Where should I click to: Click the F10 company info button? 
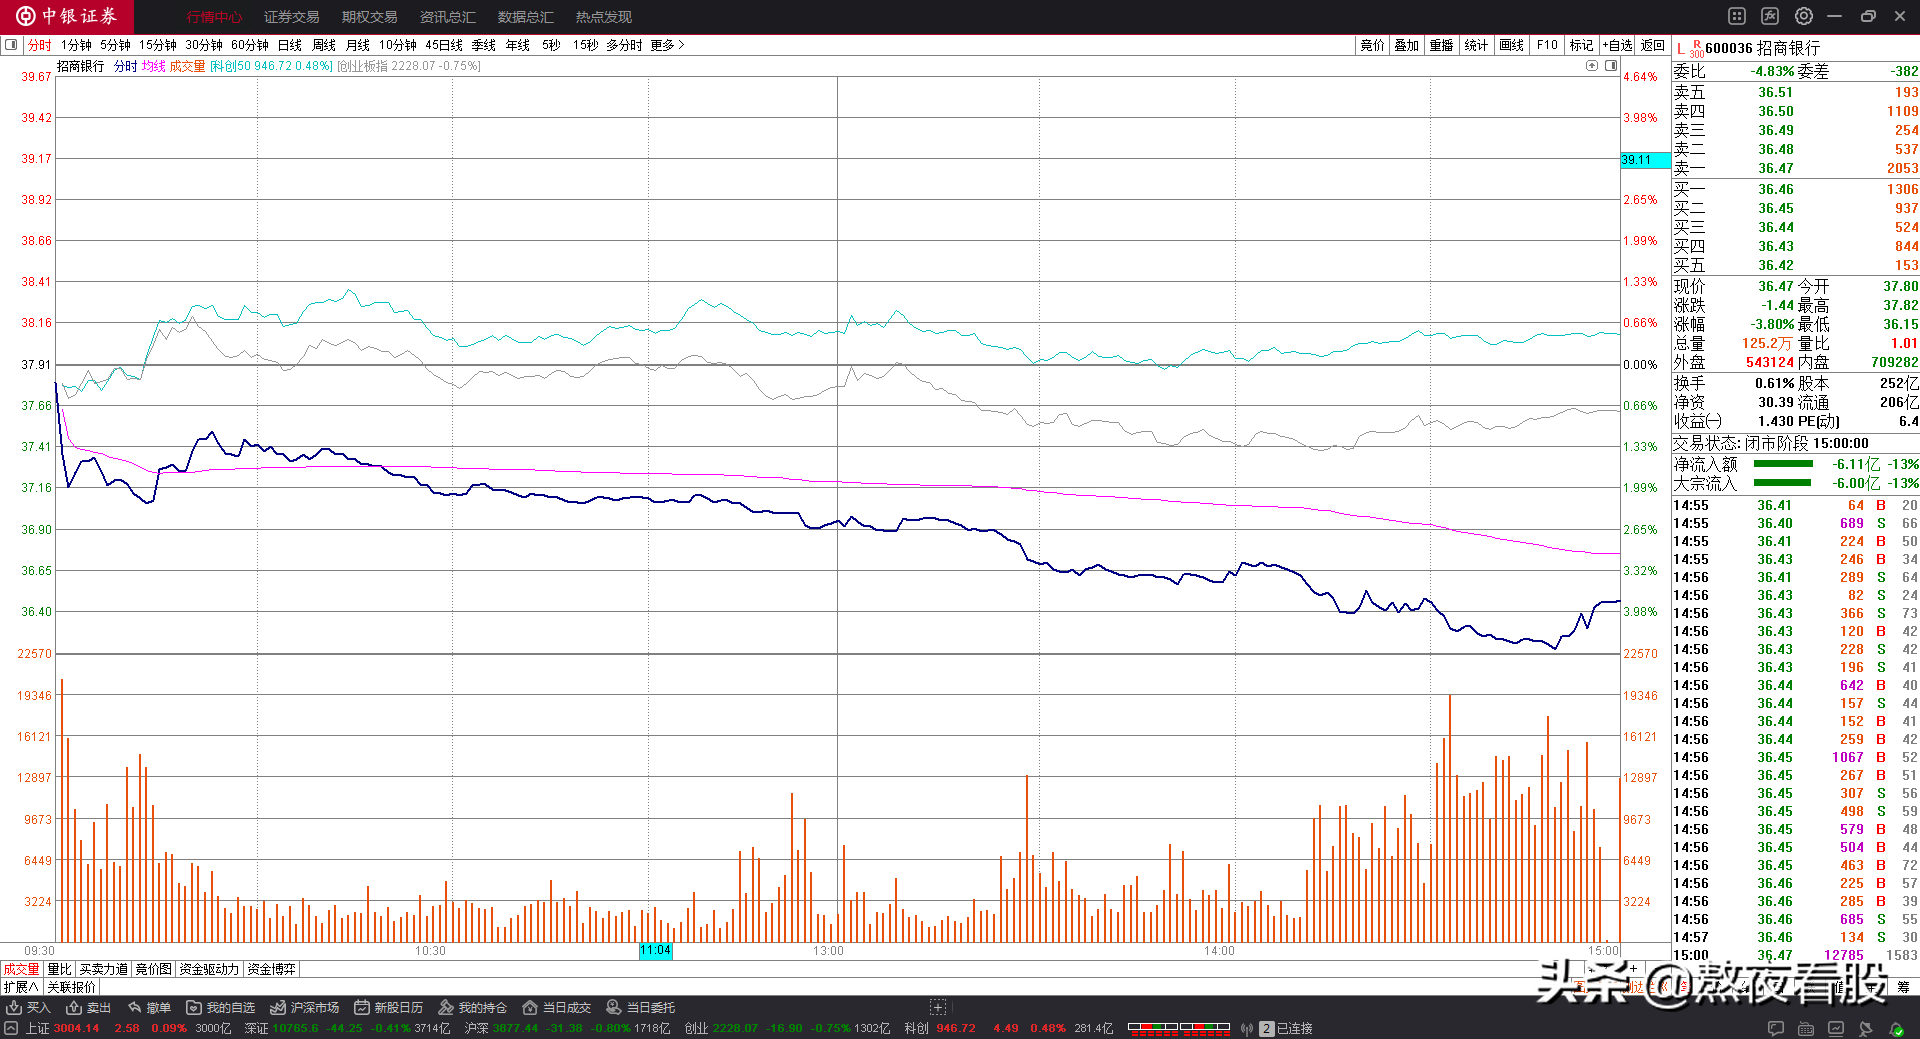1547,45
